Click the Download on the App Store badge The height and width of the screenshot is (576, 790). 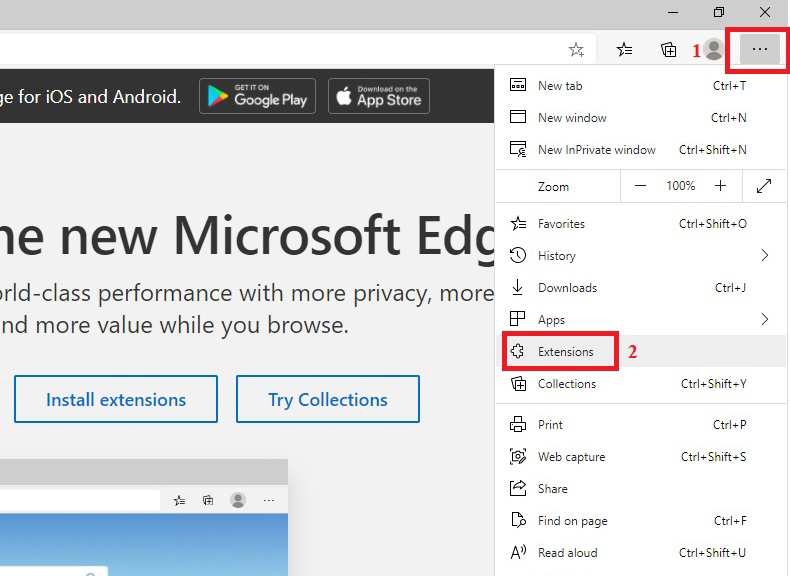(379, 96)
